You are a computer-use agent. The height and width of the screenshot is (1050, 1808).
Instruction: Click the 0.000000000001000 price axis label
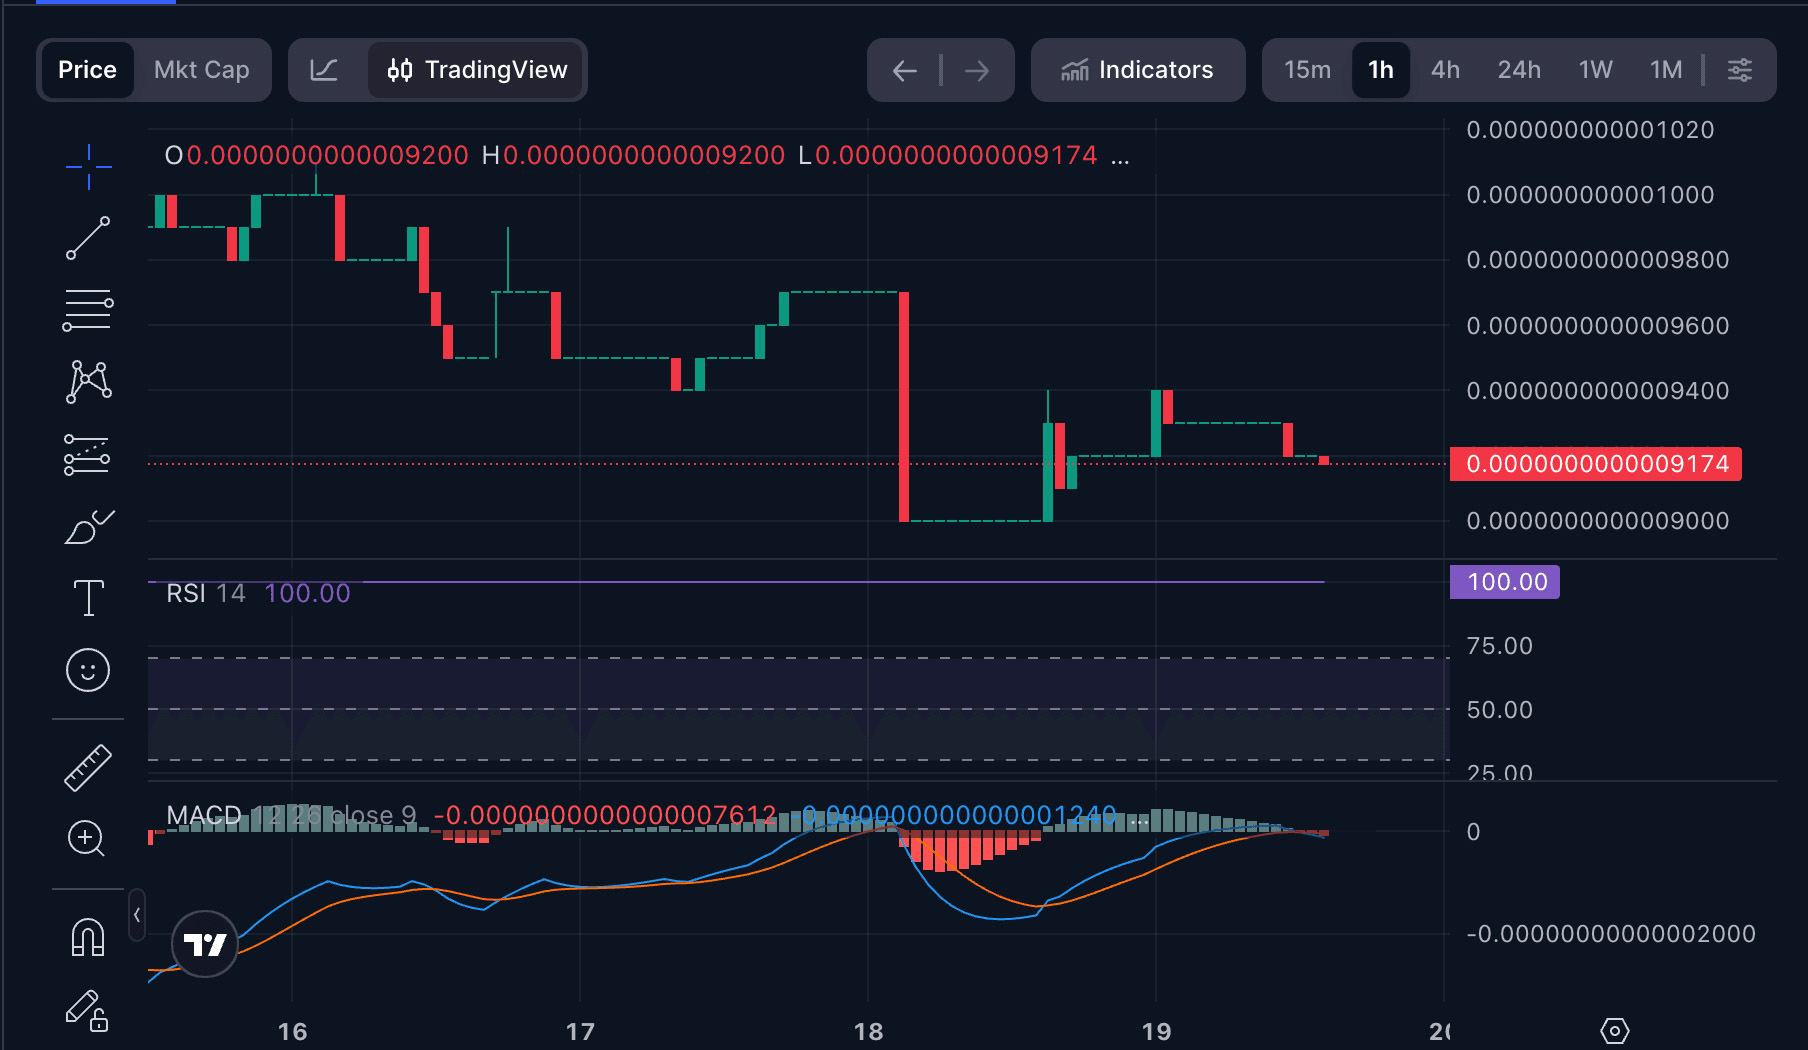[1590, 195]
